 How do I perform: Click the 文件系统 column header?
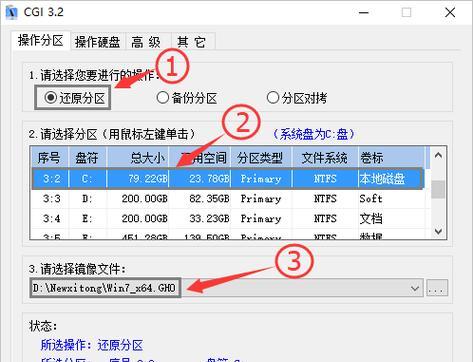(325, 158)
